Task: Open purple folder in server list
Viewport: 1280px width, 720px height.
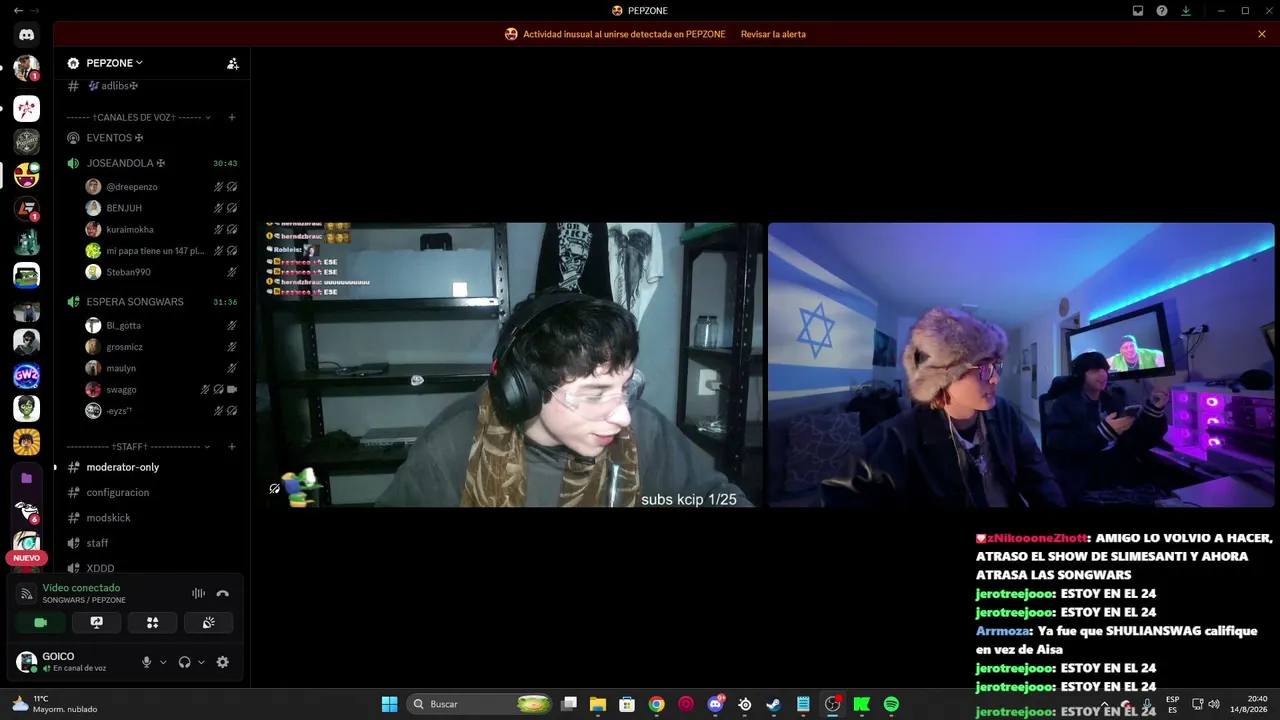Action: coord(26,478)
